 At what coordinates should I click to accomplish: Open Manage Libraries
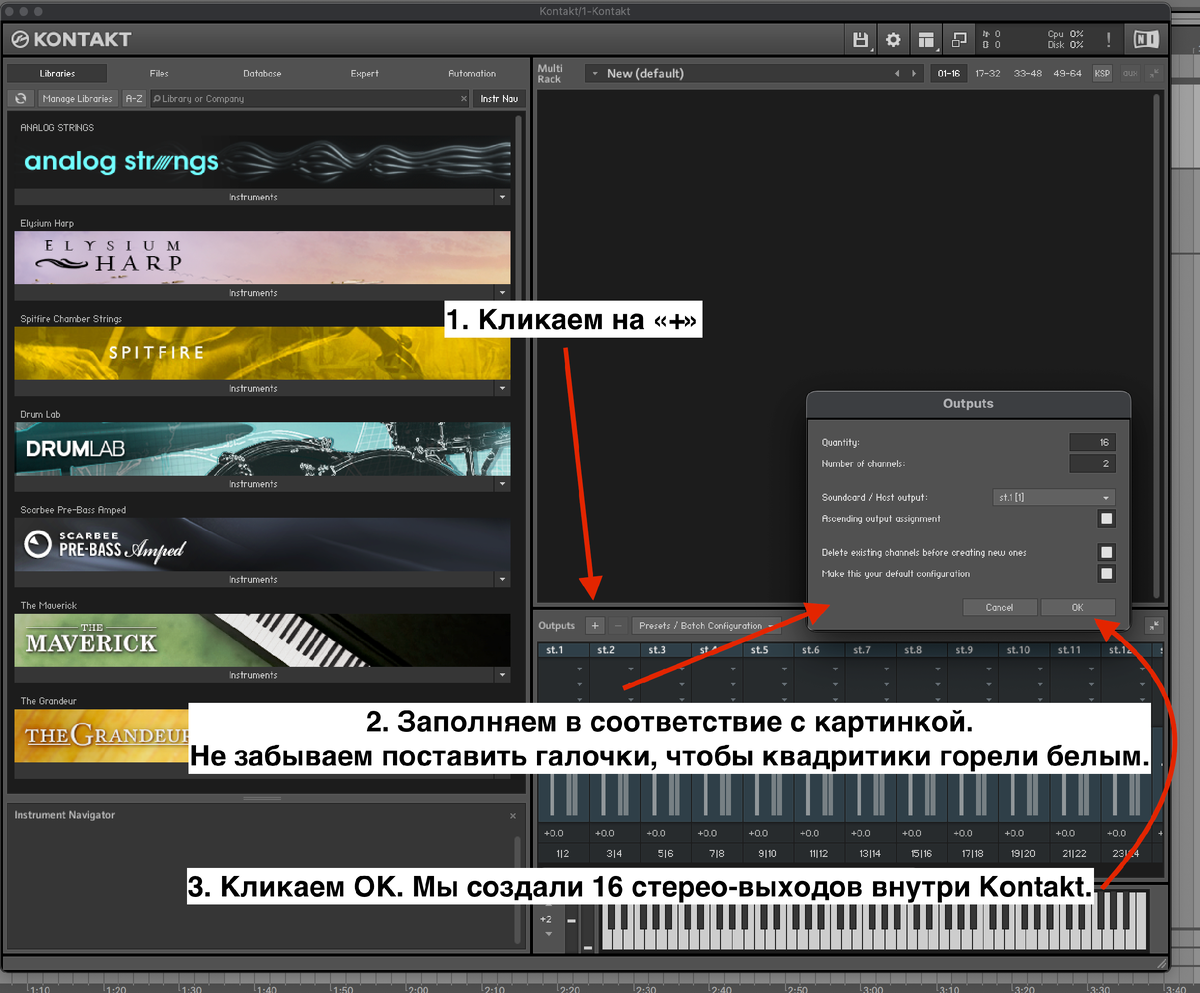click(x=77, y=99)
